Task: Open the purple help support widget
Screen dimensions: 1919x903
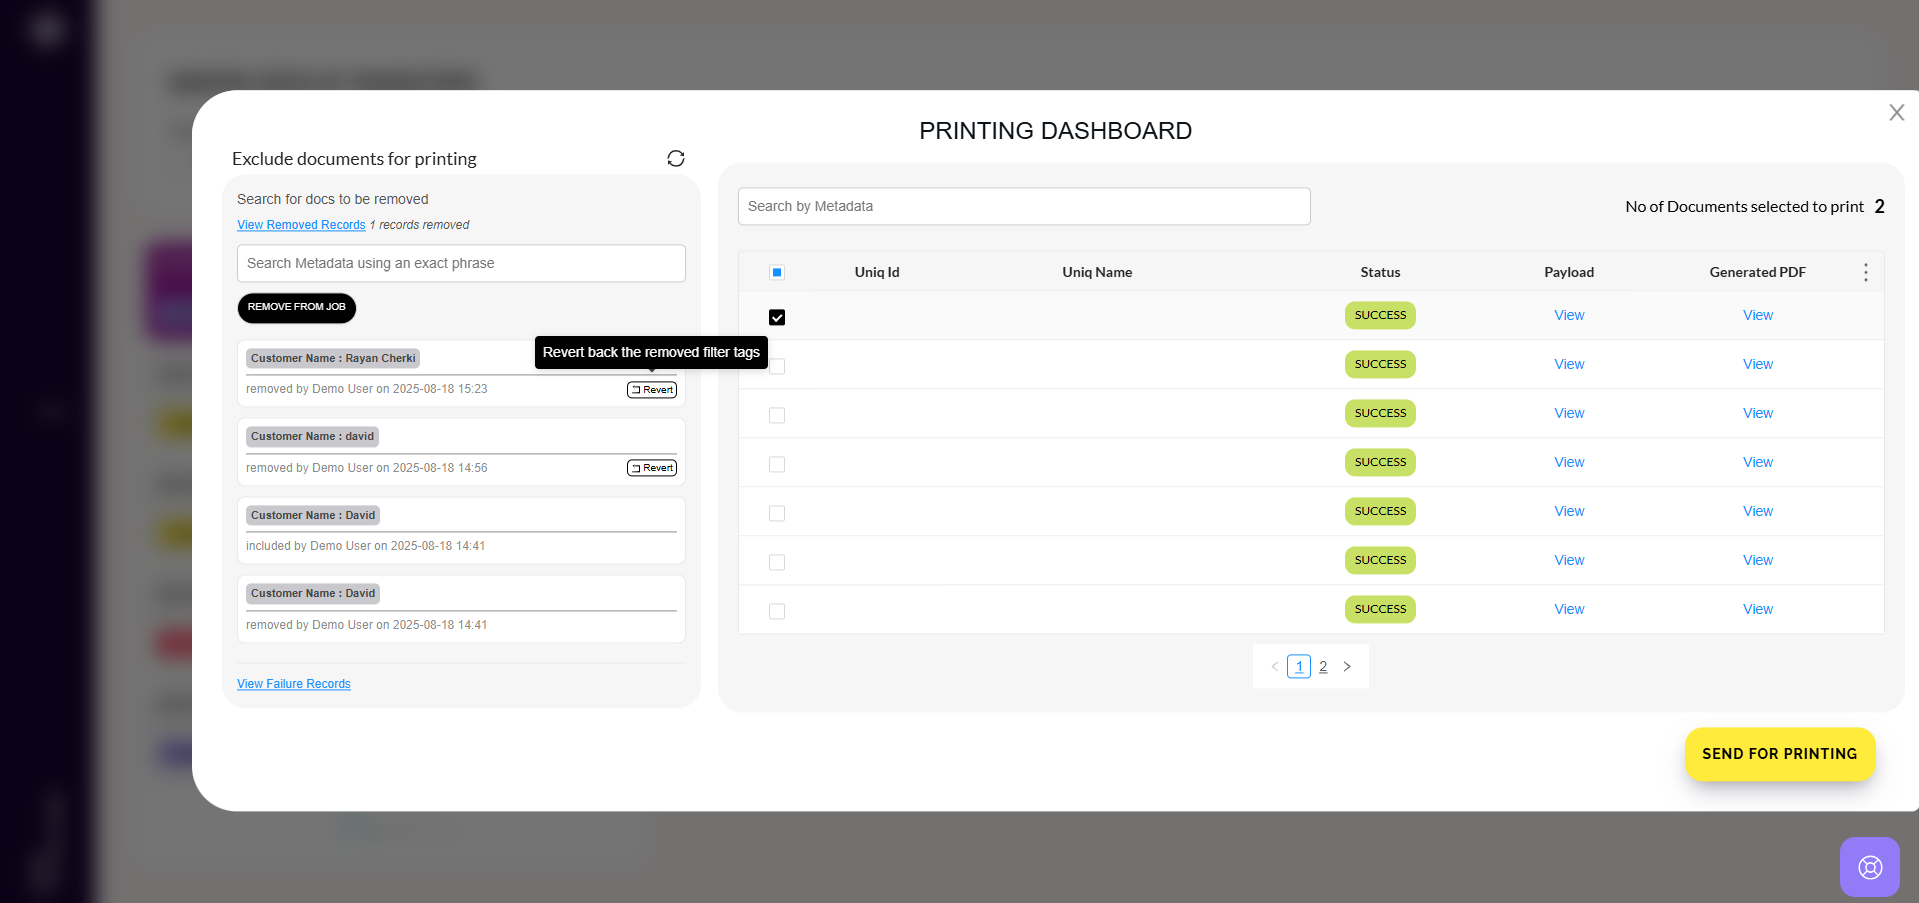Action: click(x=1869, y=866)
